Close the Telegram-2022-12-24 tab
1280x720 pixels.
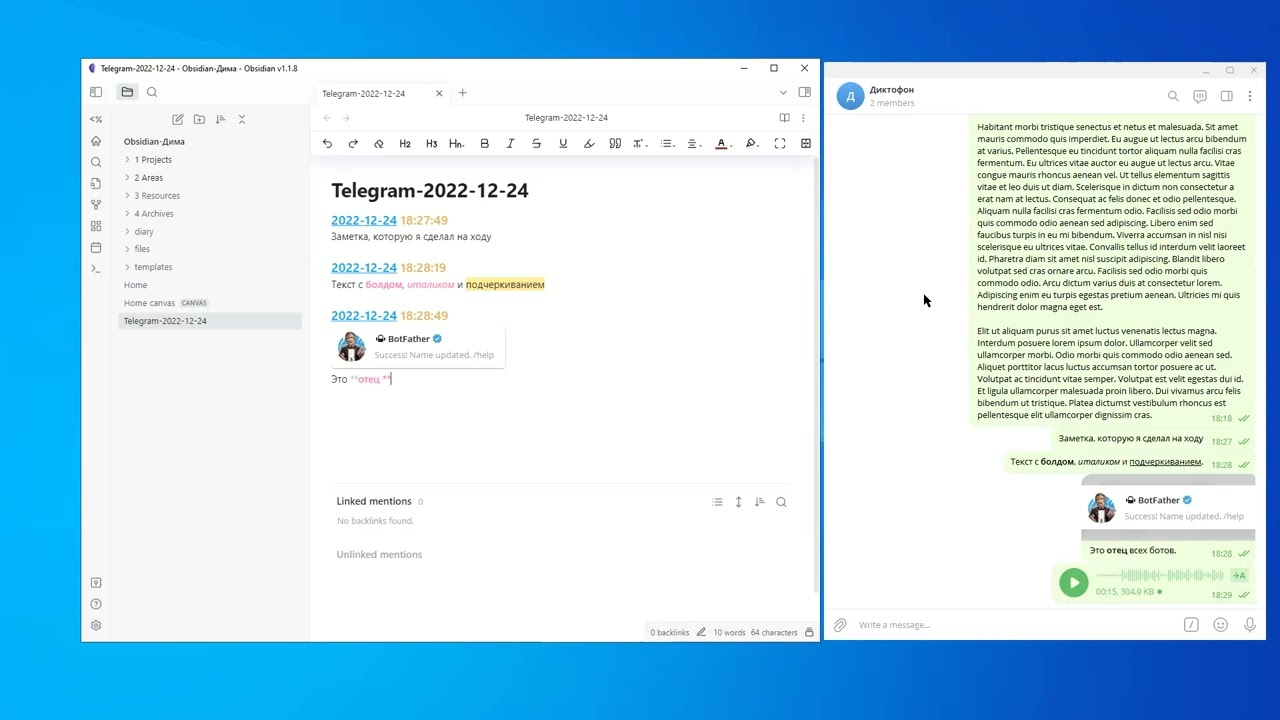[x=439, y=93]
